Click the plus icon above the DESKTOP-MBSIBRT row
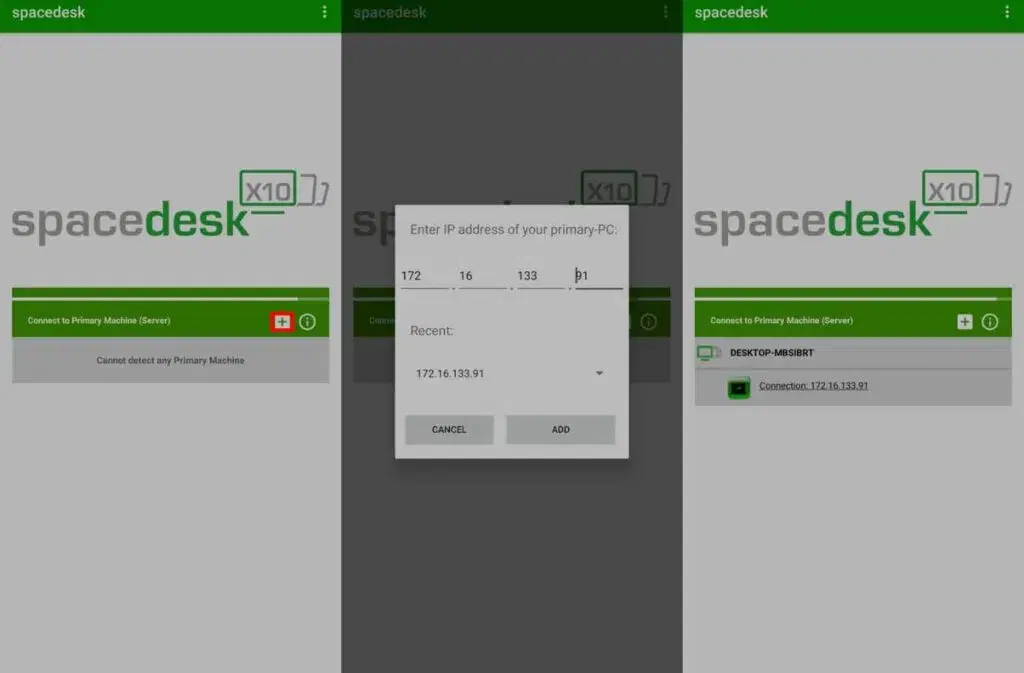 tap(965, 322)
